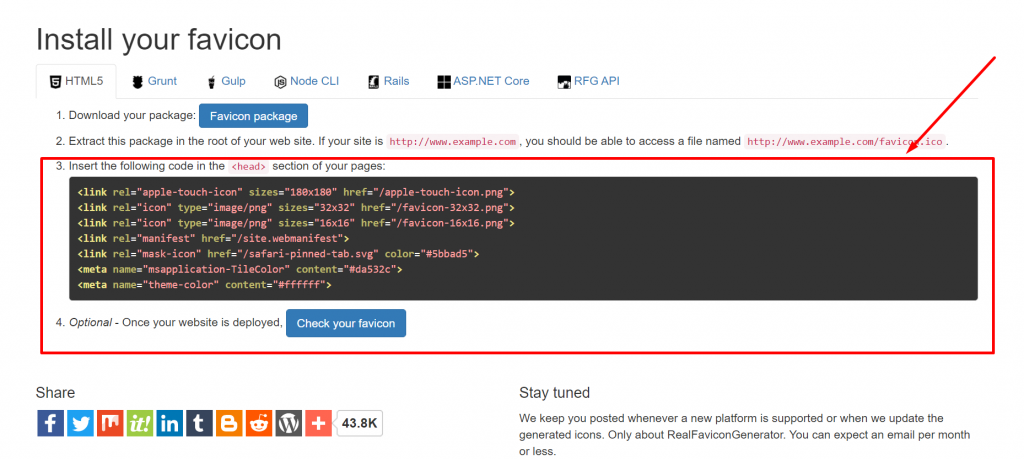Share on Facebook icon

(x=51, y=423)
